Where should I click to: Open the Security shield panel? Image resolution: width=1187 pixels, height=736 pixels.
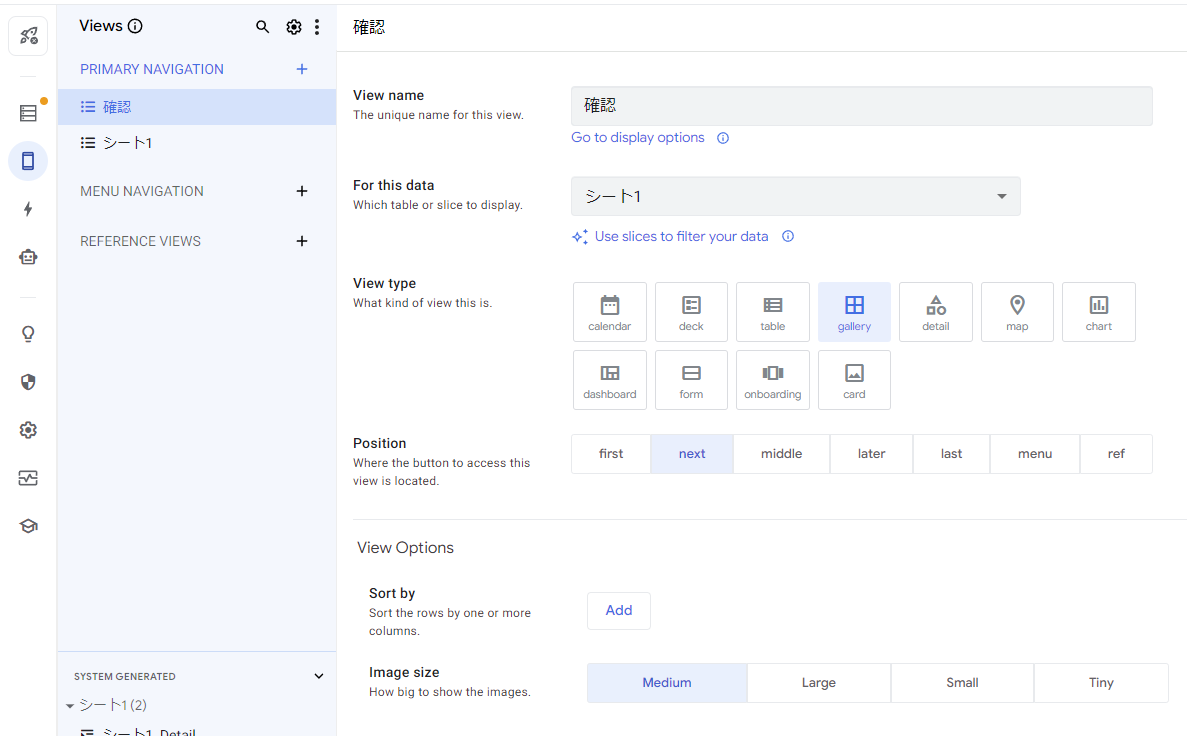point(27,382)
